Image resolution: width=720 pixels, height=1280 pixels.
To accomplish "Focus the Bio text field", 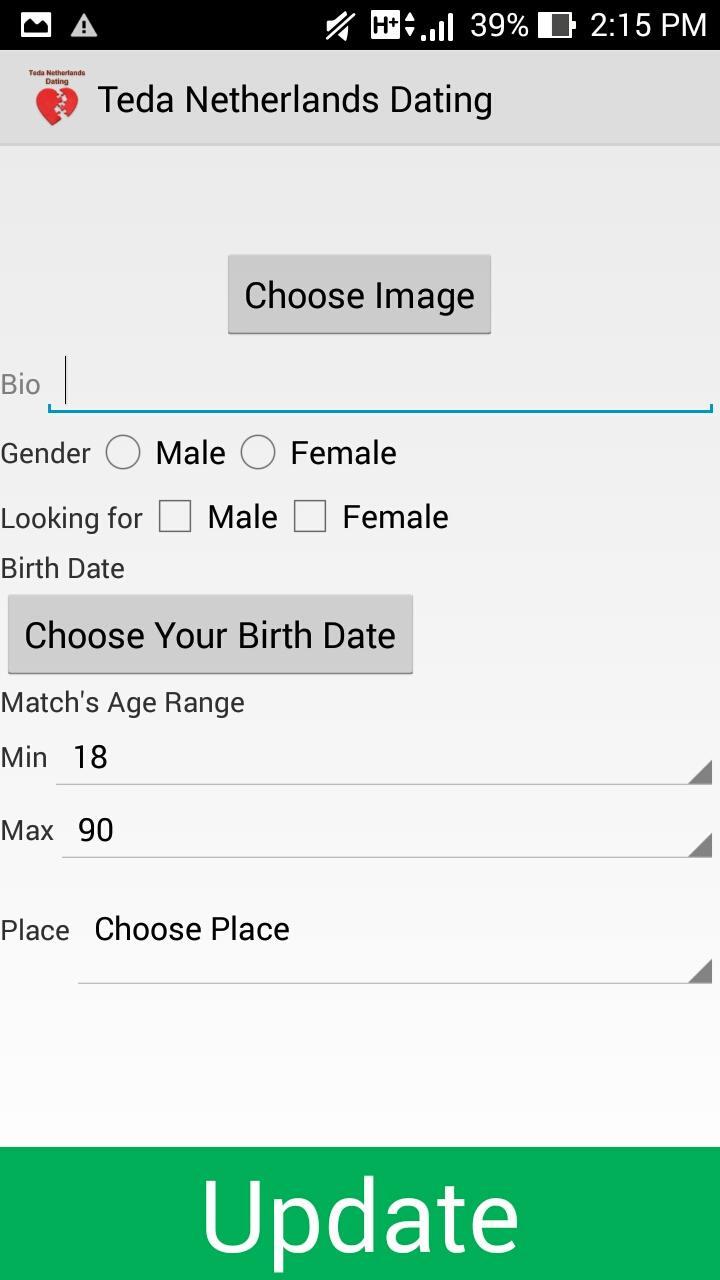I will [380, 385].
